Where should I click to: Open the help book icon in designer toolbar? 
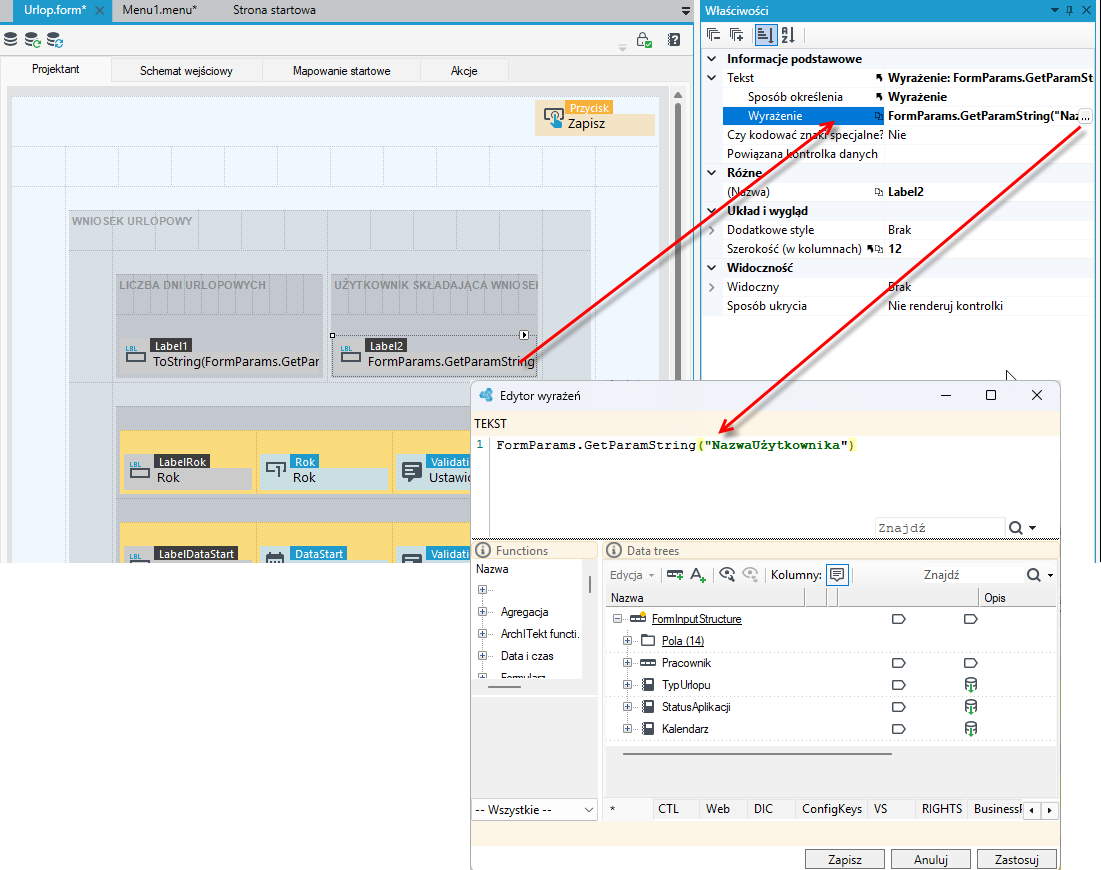tap(674, 40)
